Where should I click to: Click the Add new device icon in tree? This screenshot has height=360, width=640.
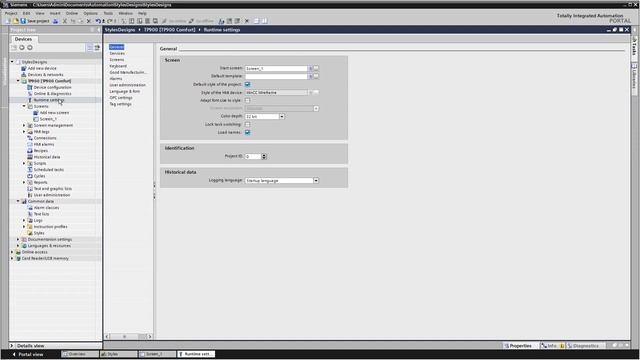coord(24,69)
